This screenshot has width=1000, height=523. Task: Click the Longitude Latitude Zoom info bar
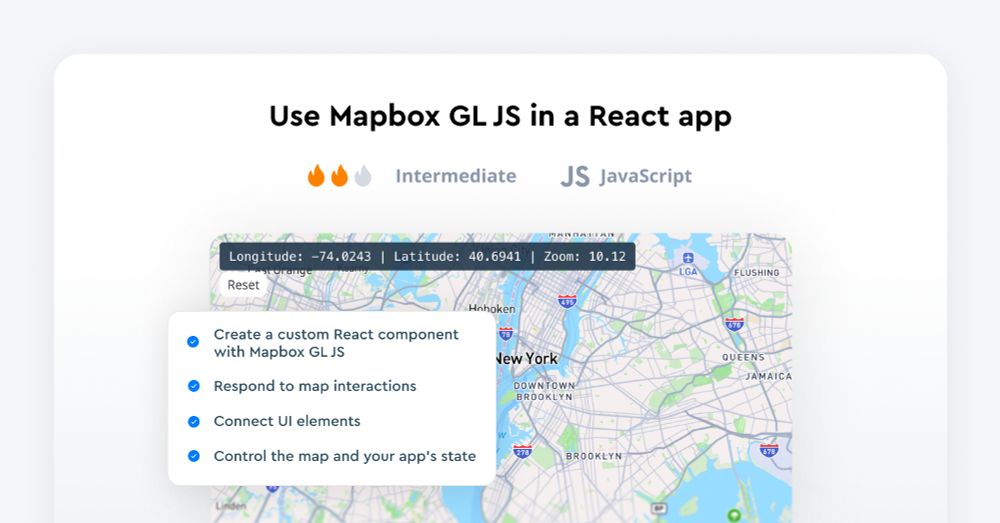pos(427,256)
